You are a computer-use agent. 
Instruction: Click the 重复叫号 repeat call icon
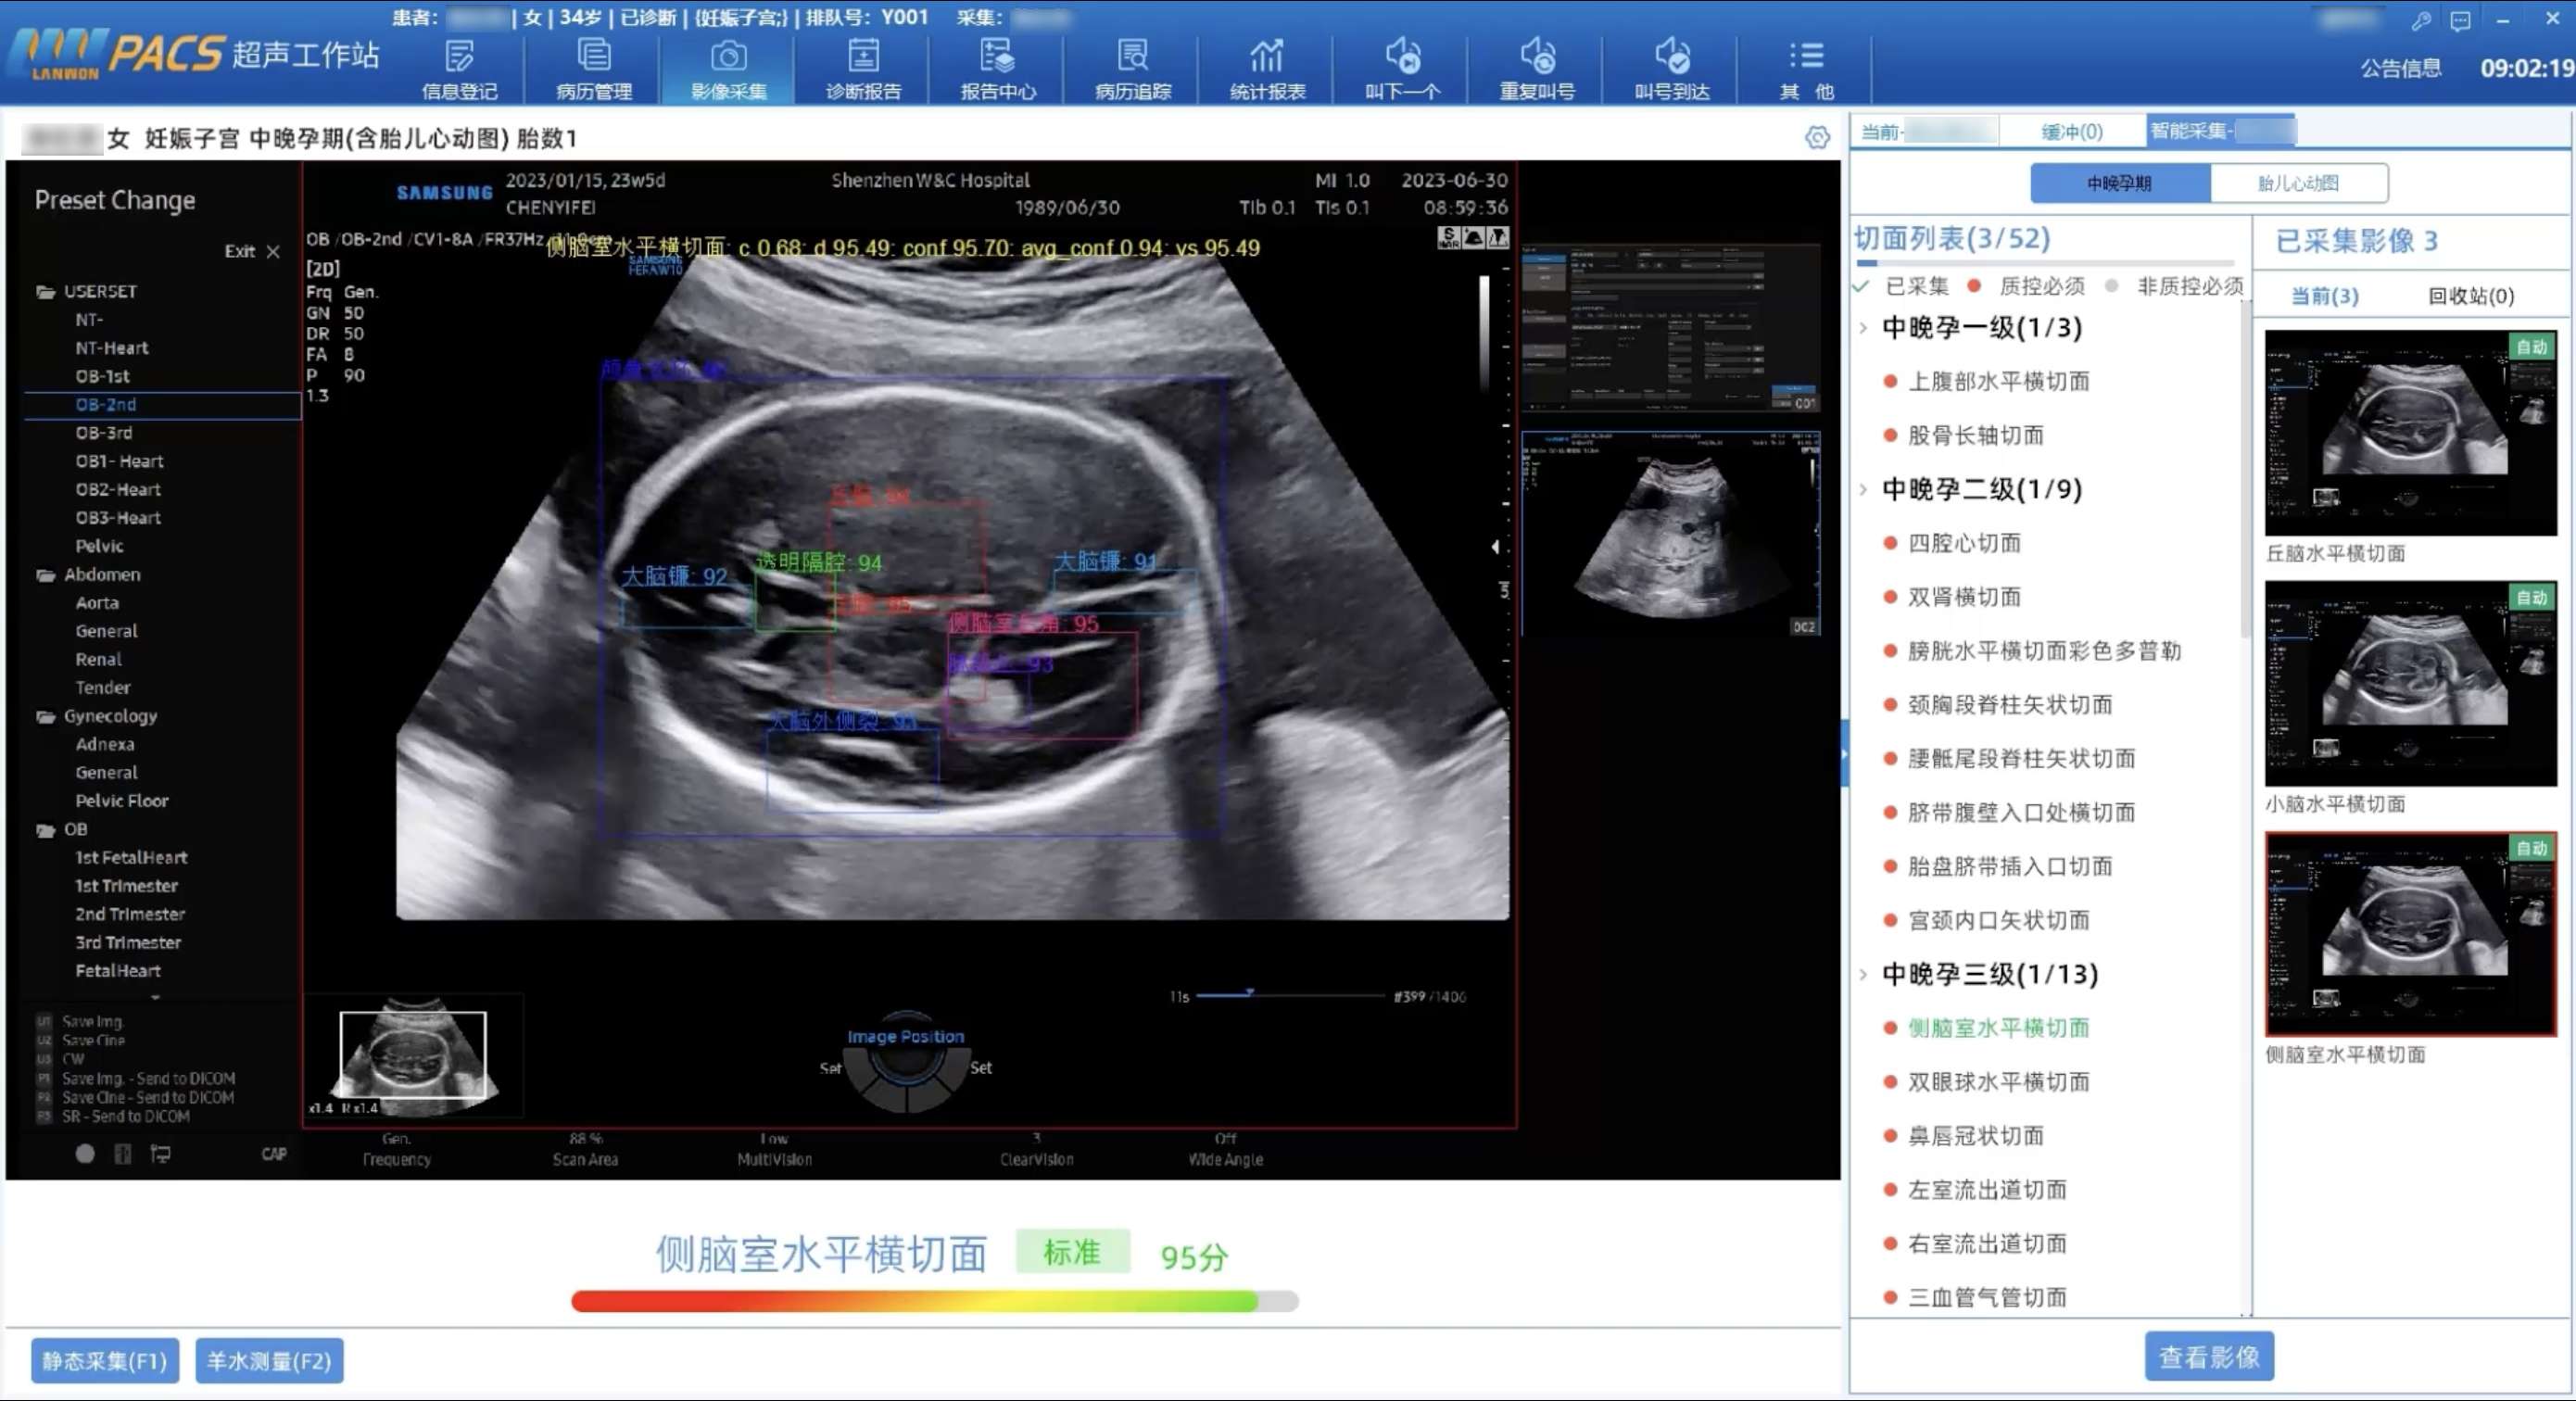1537,58
